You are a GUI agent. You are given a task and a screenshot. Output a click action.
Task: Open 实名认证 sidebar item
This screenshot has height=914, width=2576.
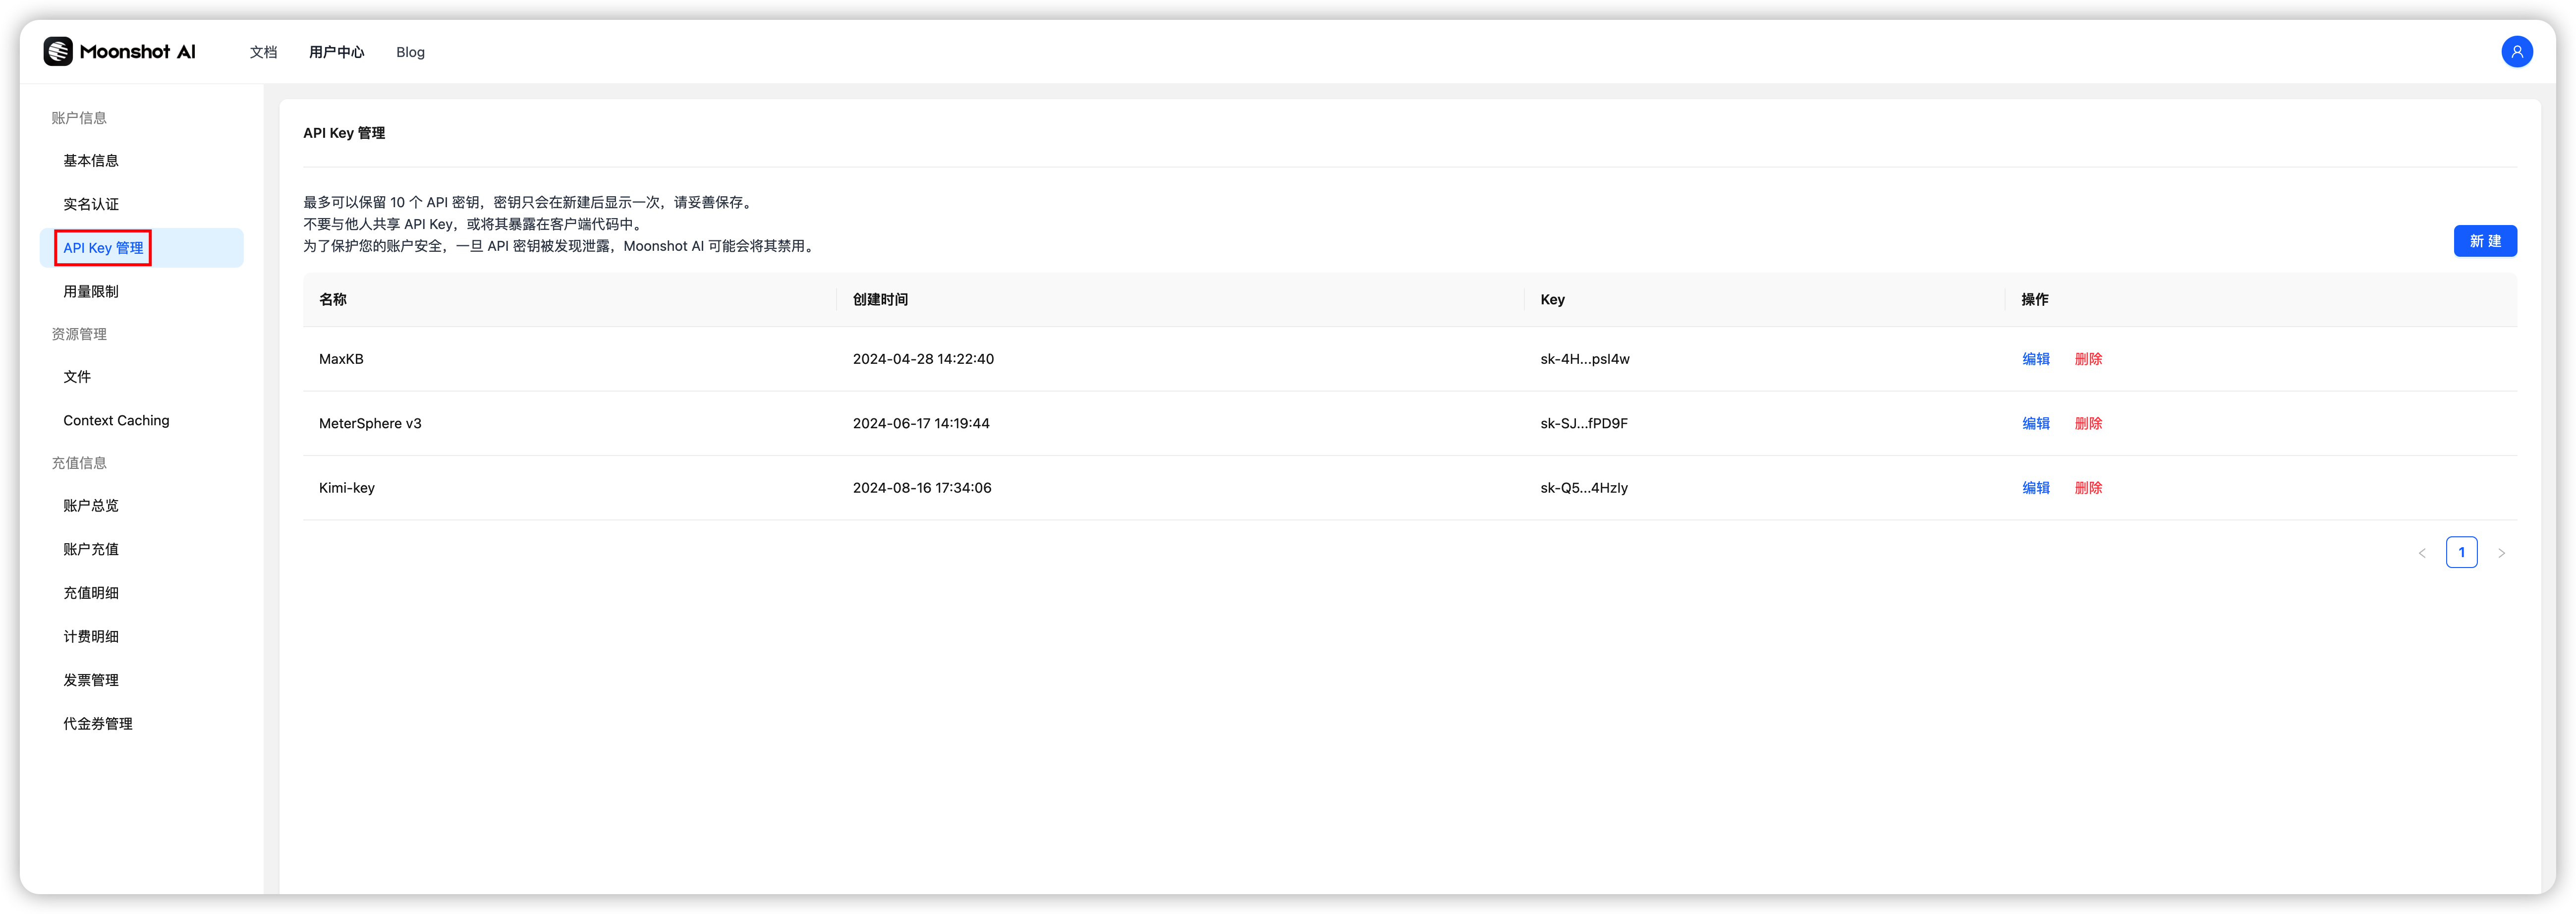pyautogui.click(x=91, y=204)
